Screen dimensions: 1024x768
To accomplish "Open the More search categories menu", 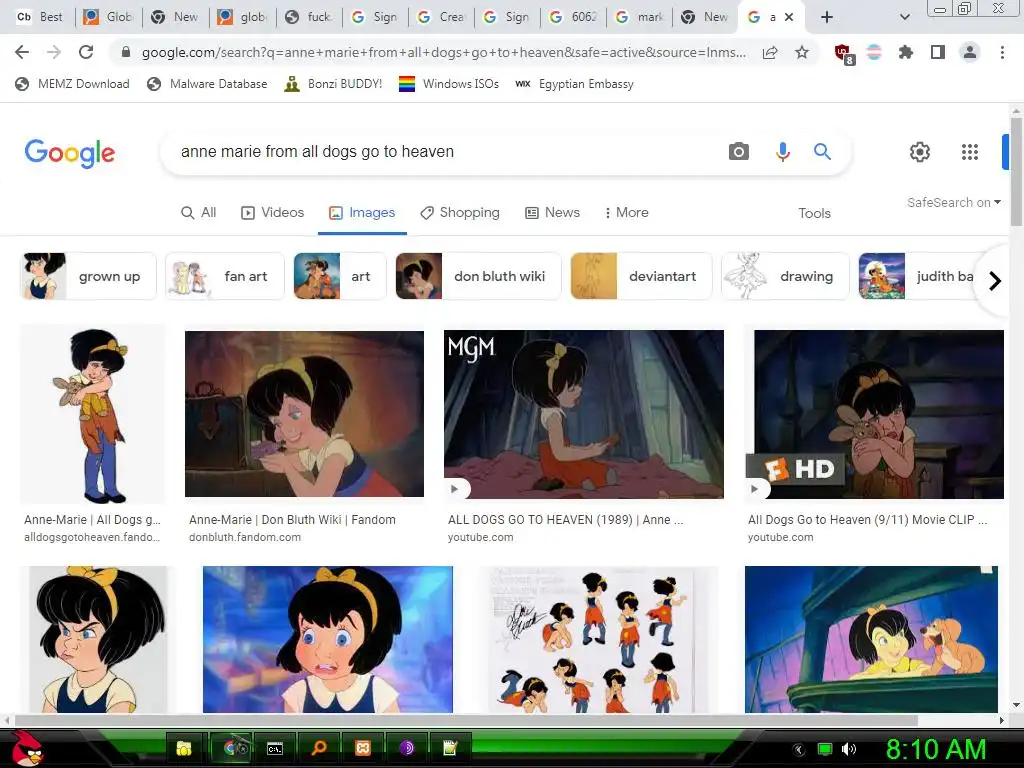I will [x=626, y=212].
